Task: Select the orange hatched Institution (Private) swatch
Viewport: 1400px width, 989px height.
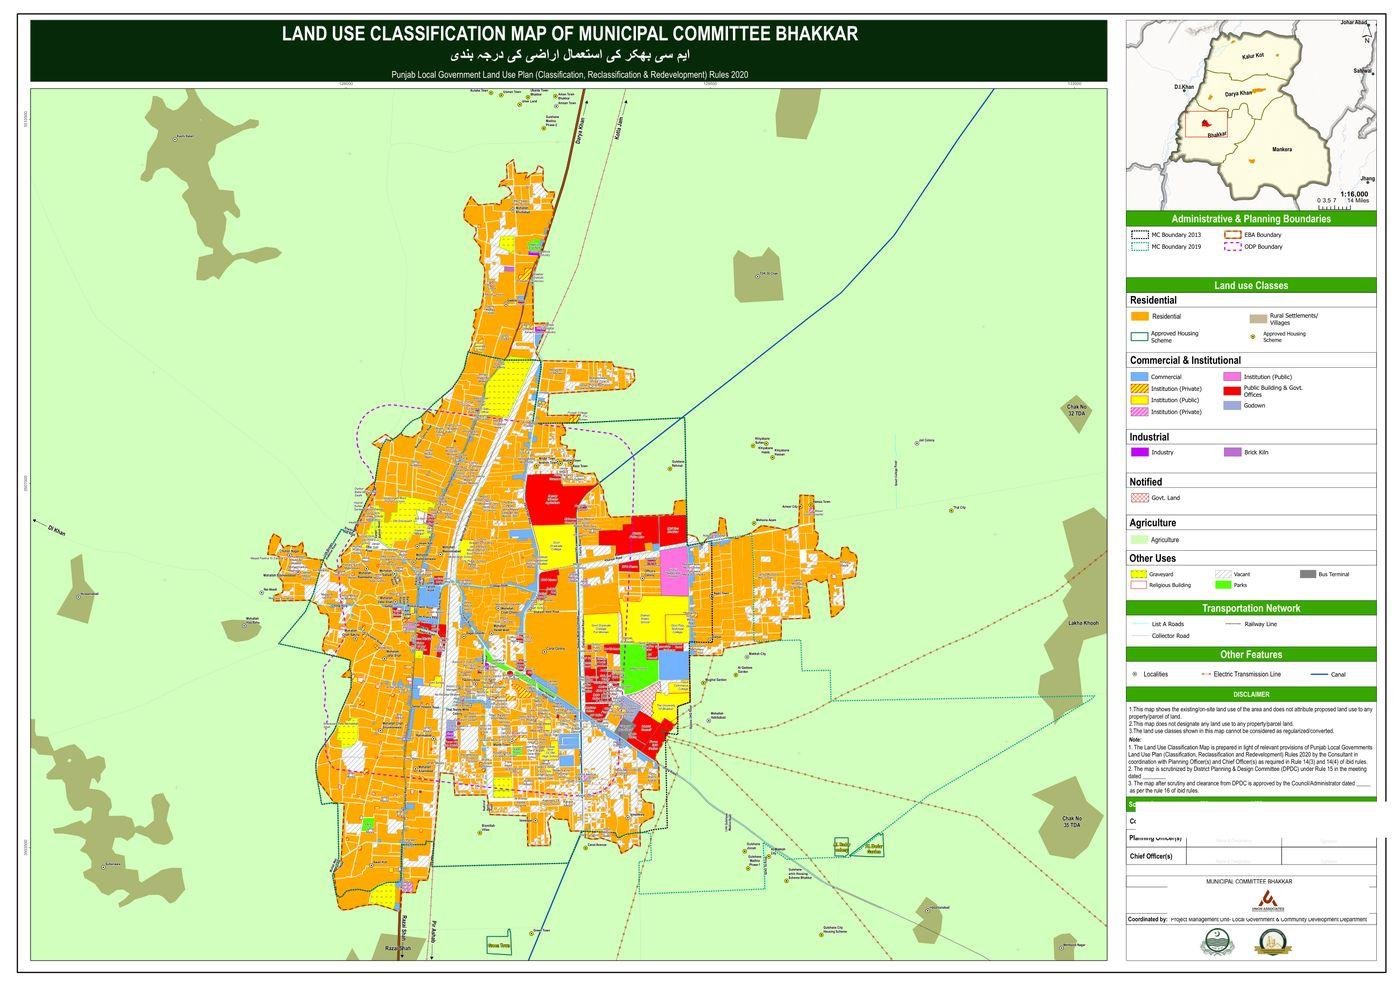Action: coord(1138,388)
